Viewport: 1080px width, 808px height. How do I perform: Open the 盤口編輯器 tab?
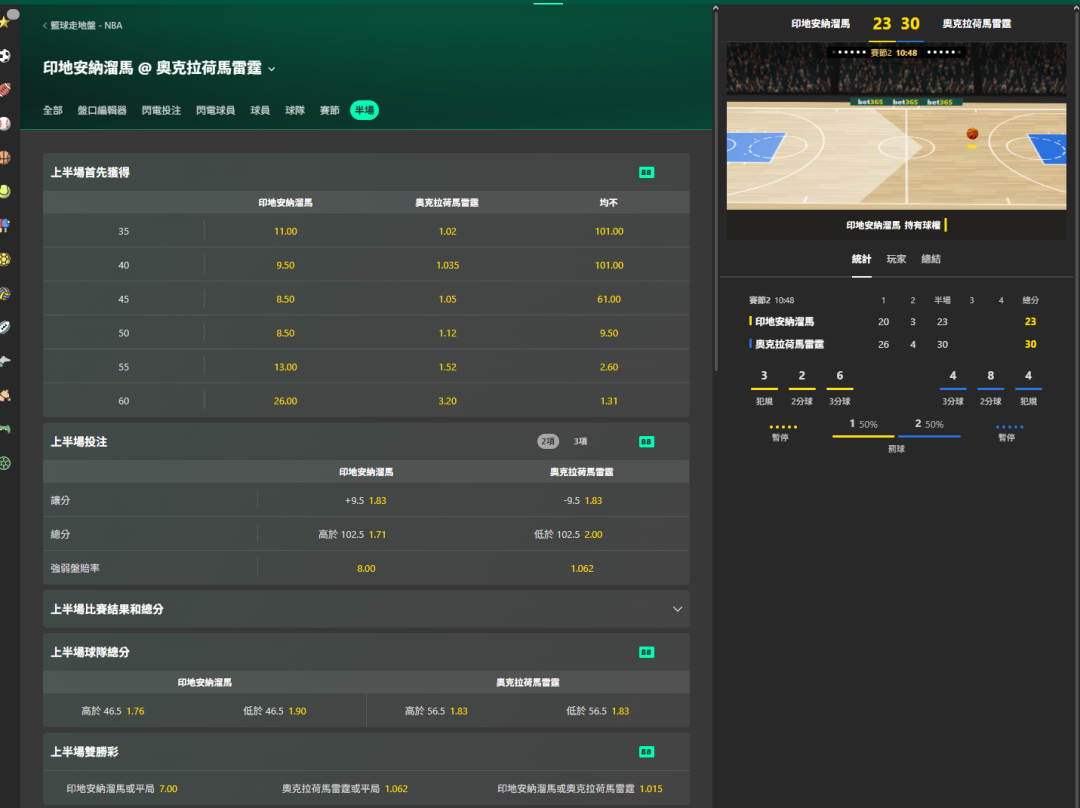click(x=102, y=110)
